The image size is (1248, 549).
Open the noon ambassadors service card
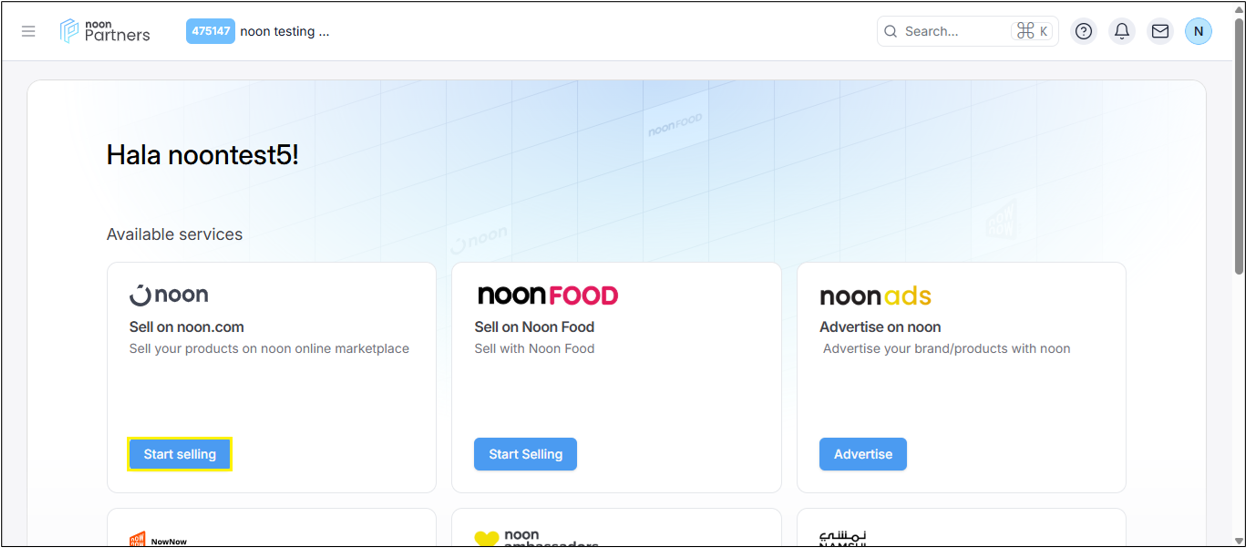tap(616, 529)
